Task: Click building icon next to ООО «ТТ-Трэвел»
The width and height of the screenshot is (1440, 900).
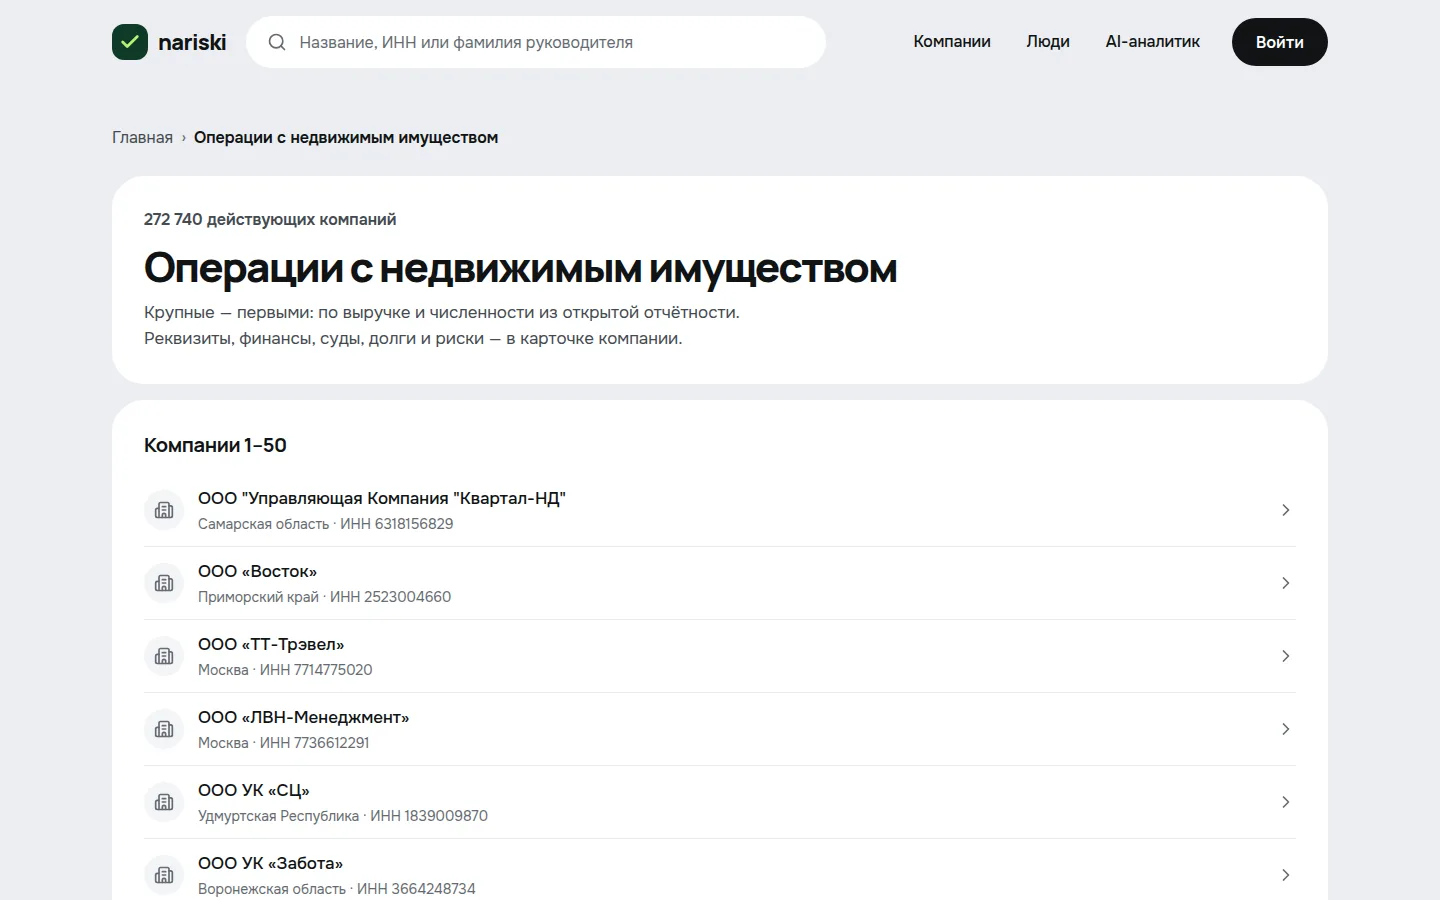Action: click(164, 656)
